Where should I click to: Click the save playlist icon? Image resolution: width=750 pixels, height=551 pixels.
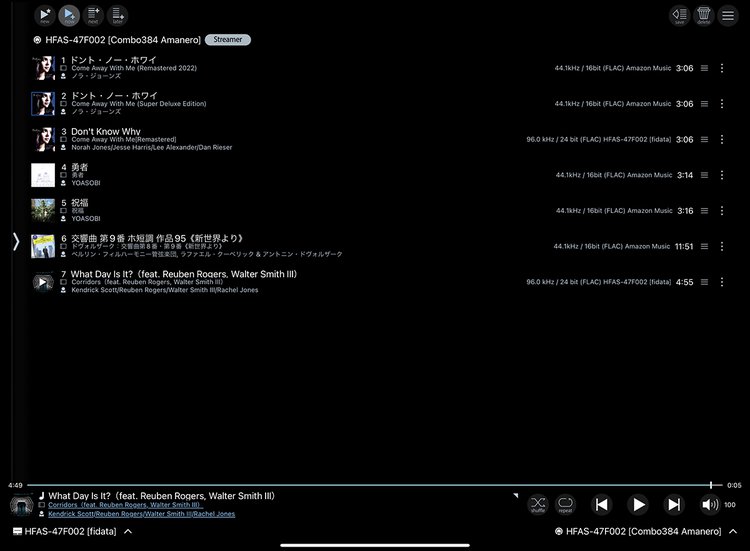click(x=679, y=15)
